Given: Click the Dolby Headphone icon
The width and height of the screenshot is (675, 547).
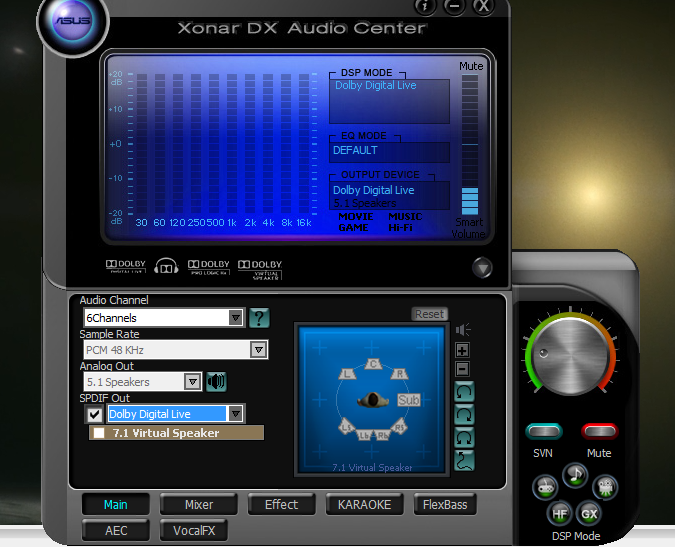Looking at the screenshot, I should [x=167, y=266].
